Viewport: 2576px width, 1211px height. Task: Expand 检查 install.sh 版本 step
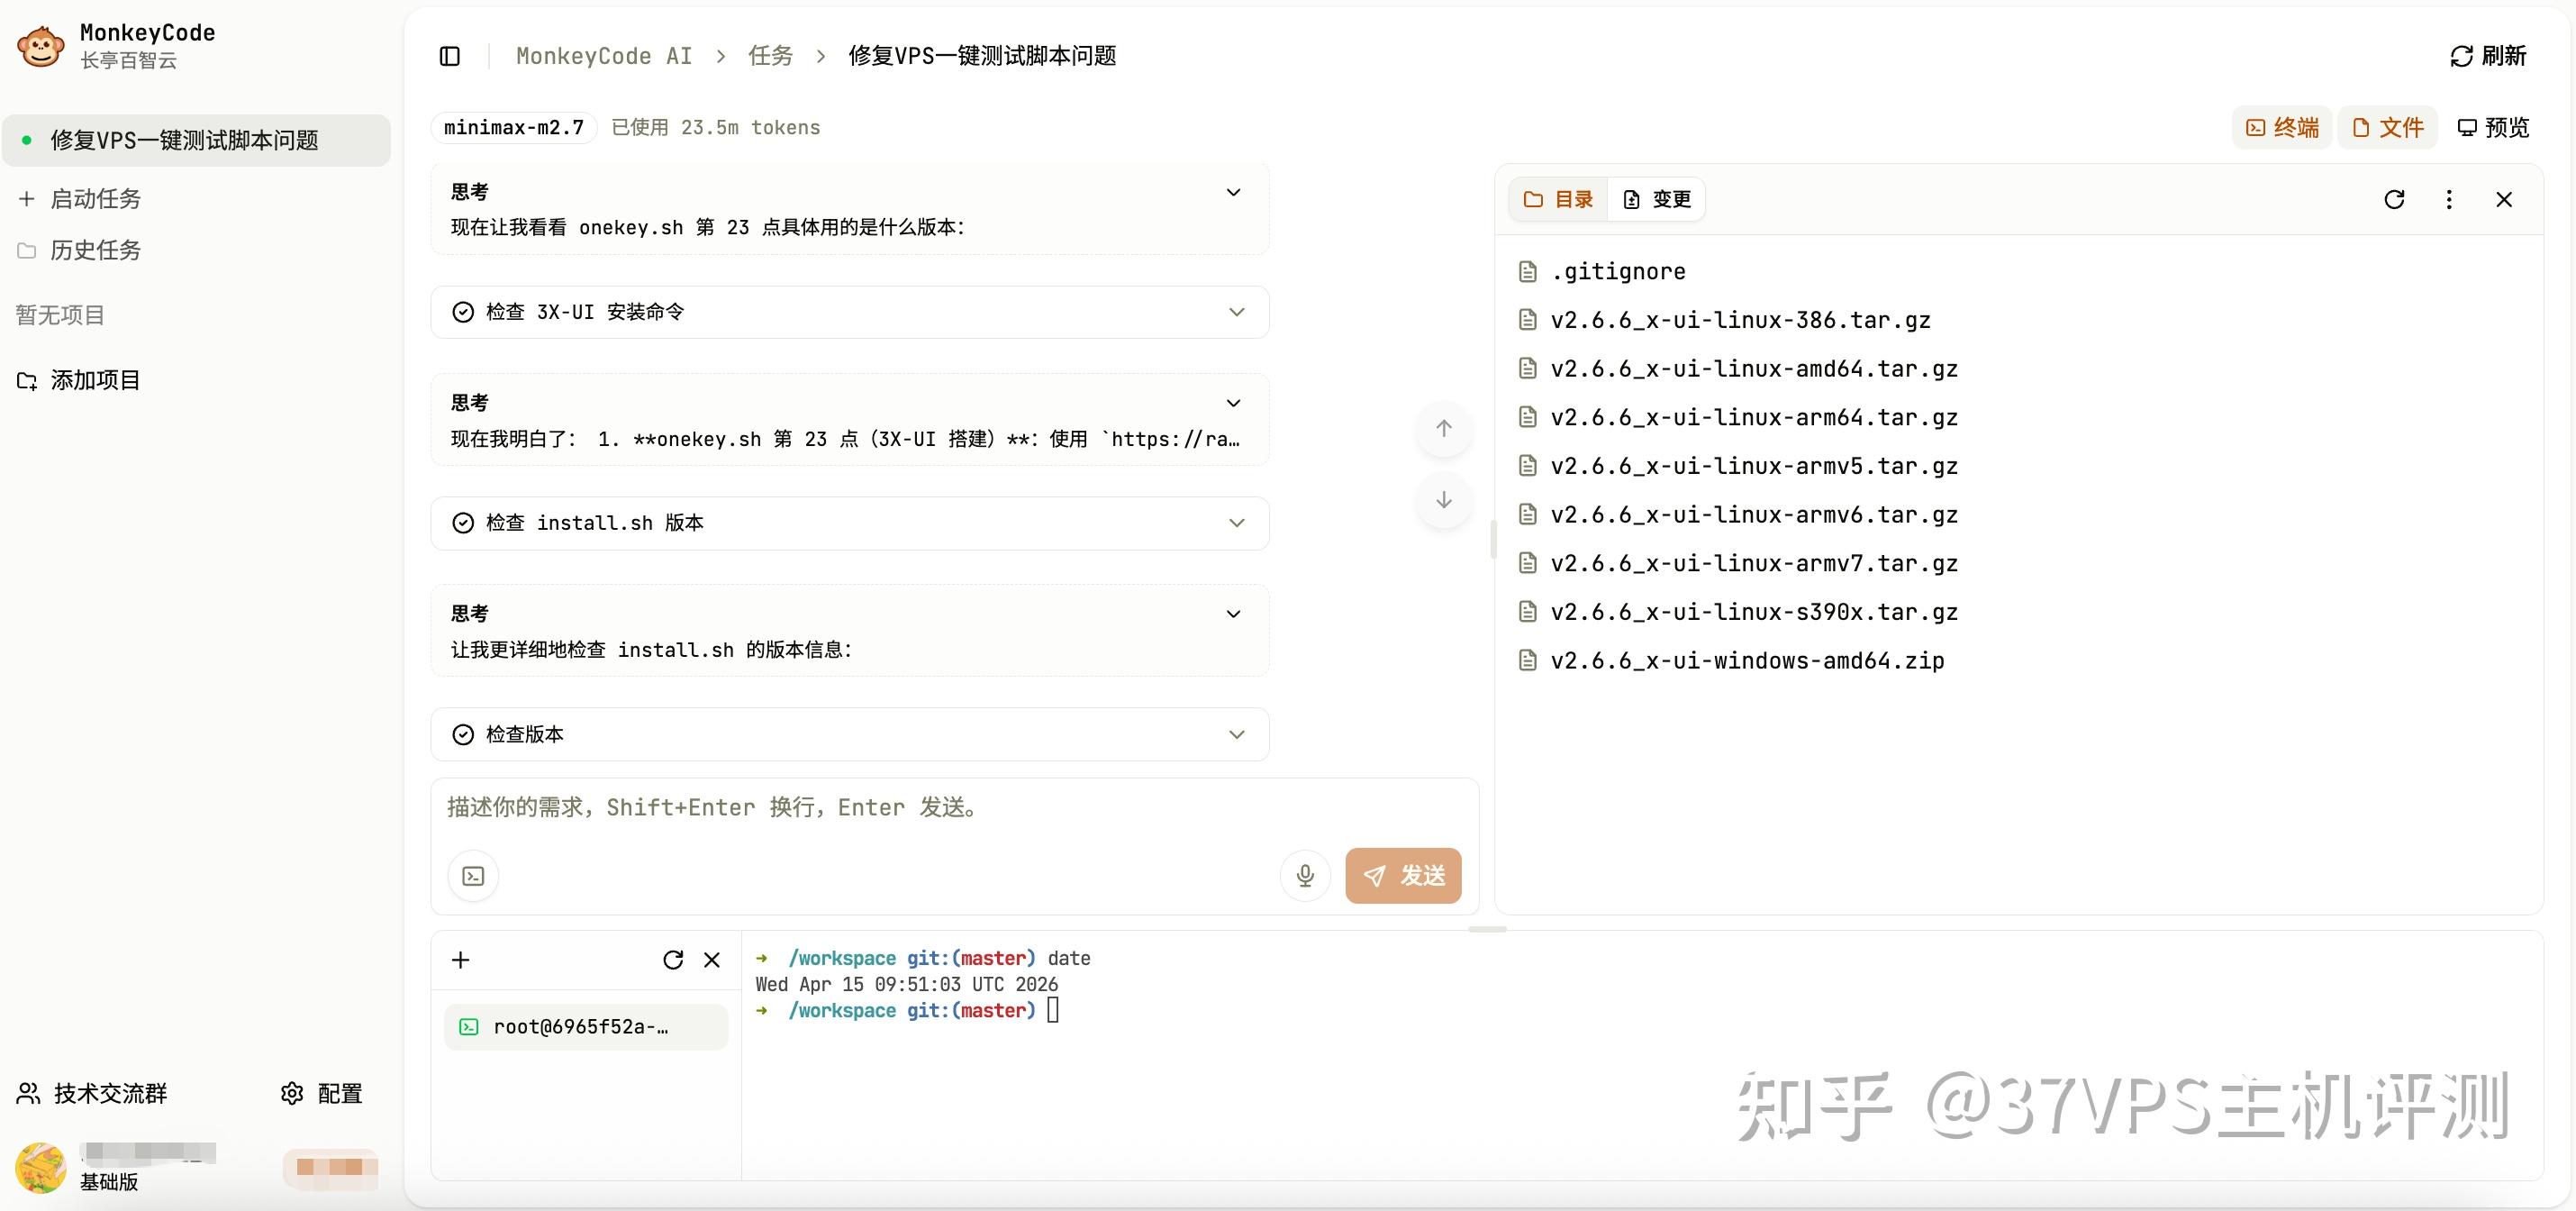850,523
